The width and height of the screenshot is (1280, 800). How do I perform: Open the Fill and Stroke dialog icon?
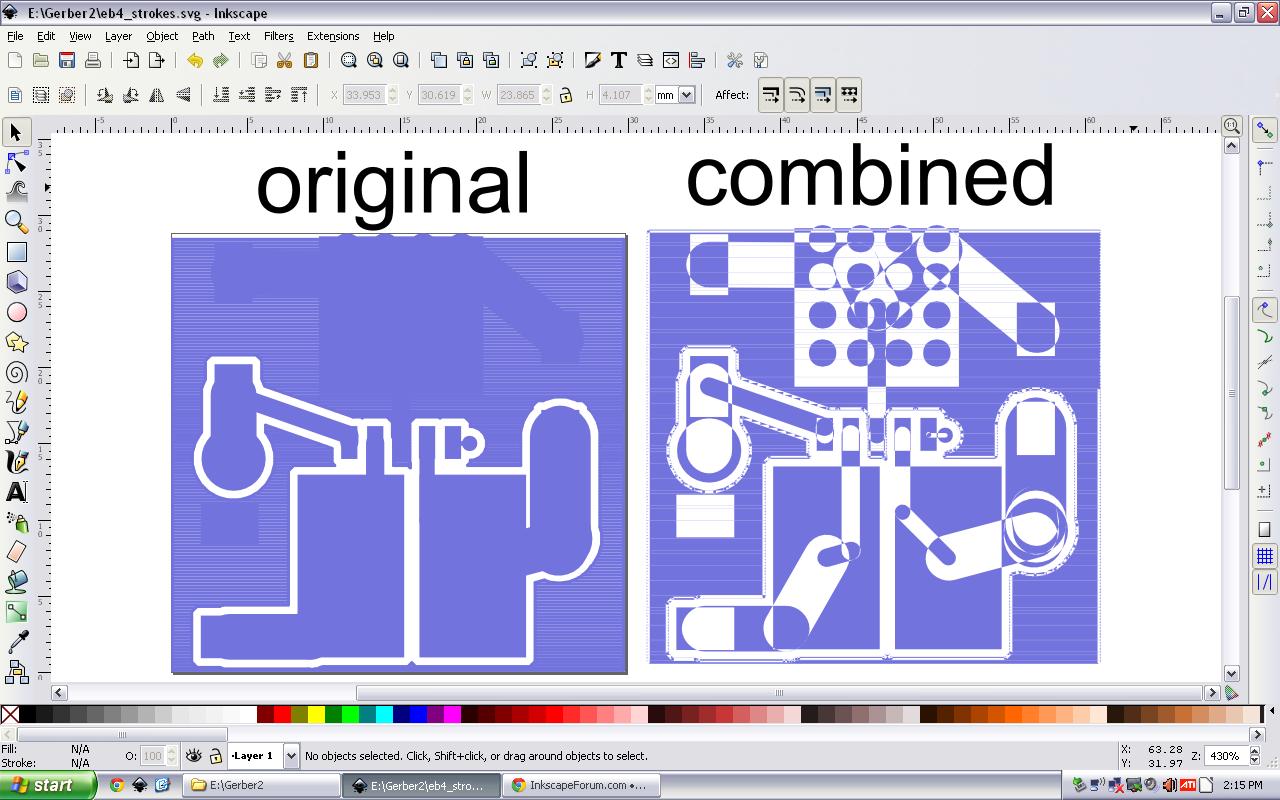pos(593,59)
